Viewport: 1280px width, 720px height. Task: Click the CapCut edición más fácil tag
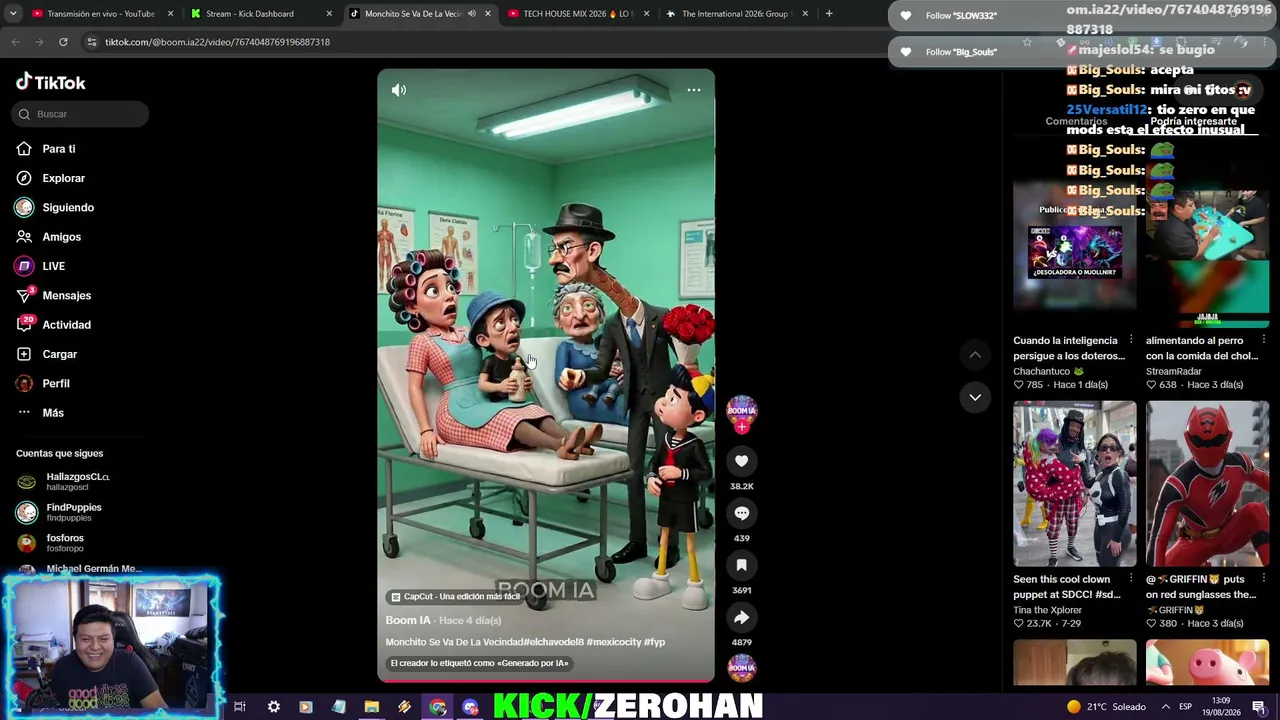456,597
